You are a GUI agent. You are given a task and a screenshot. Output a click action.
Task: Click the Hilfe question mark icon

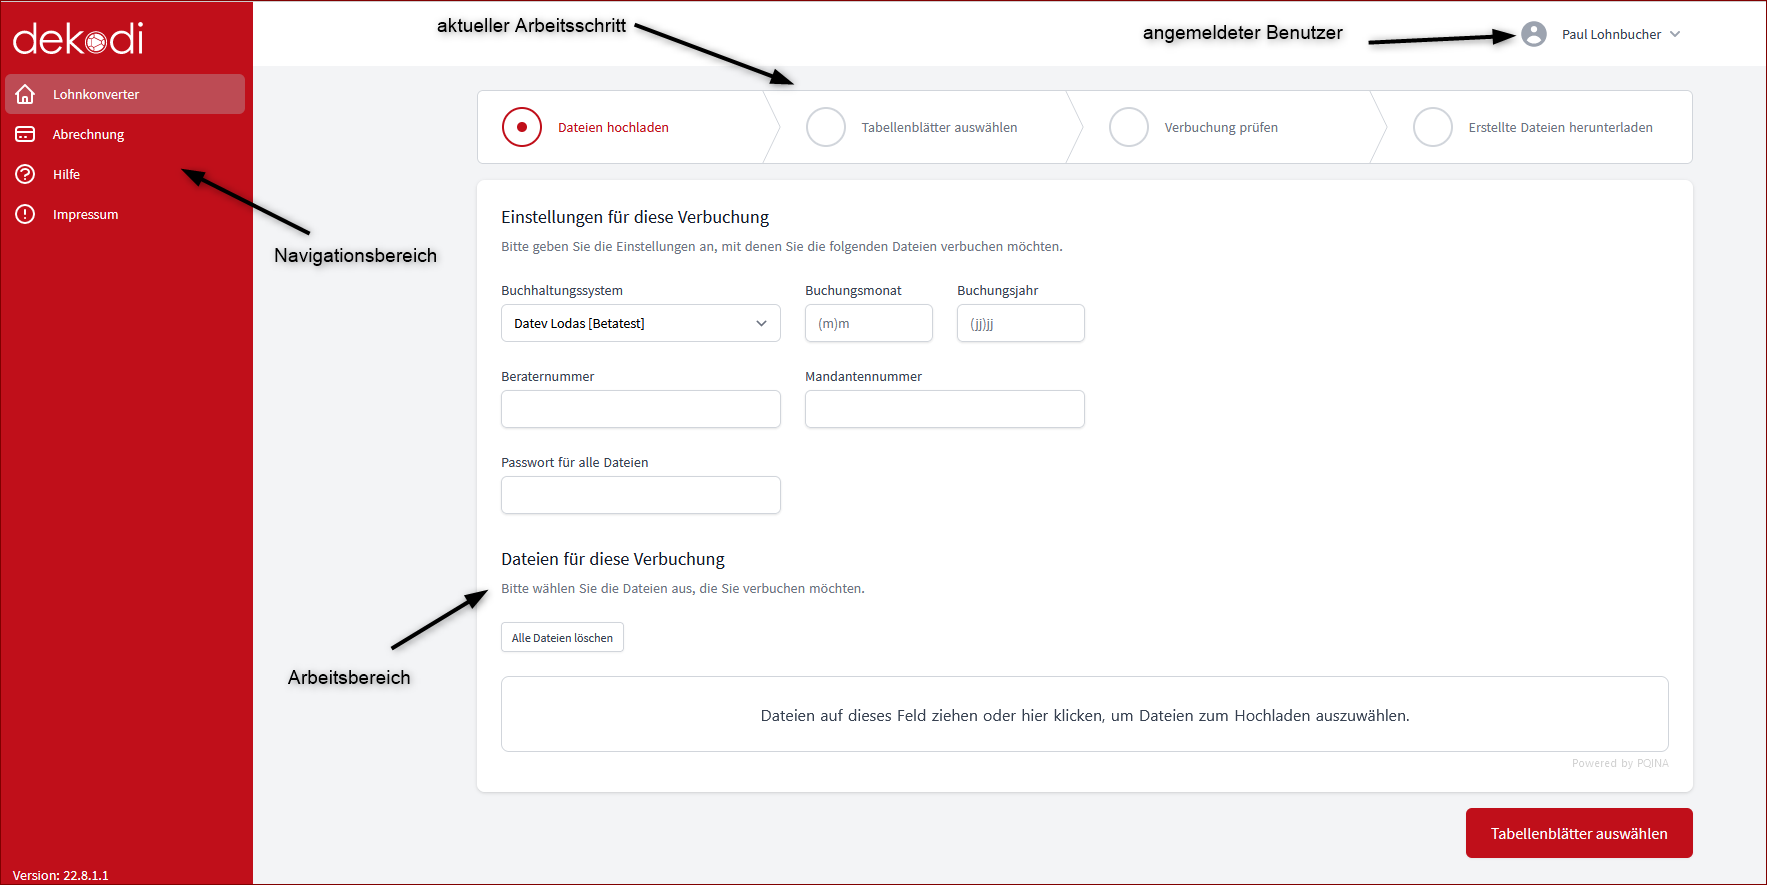[x=25, y=174]
